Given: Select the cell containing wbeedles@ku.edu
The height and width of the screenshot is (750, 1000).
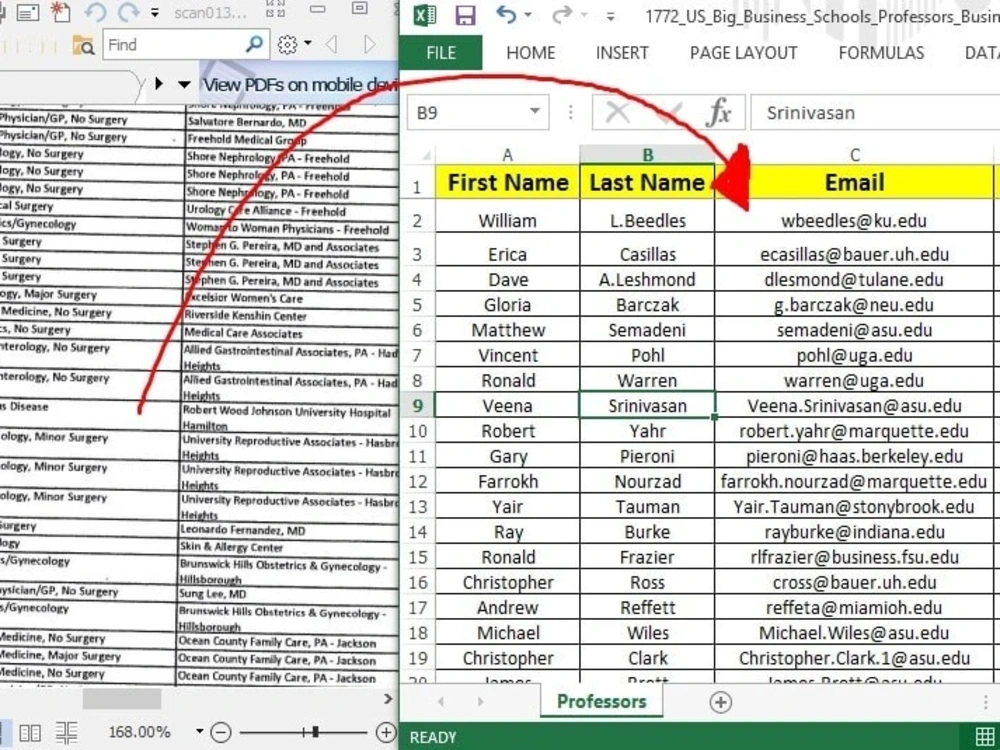Looking at the screenshot, I should click(855, 221).
